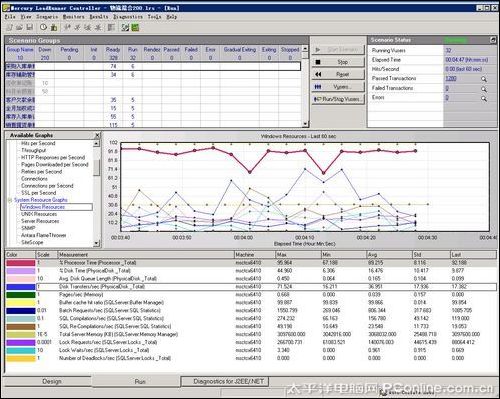This screenshot has height=399, width=500.
Task: Select Hits per Second graph
Action: pyautogui.click(x=38, y=143)
